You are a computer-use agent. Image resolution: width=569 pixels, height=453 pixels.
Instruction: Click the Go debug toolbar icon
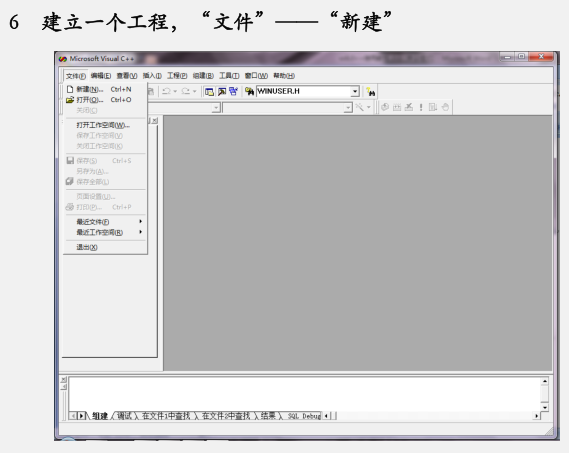[433, 107]
